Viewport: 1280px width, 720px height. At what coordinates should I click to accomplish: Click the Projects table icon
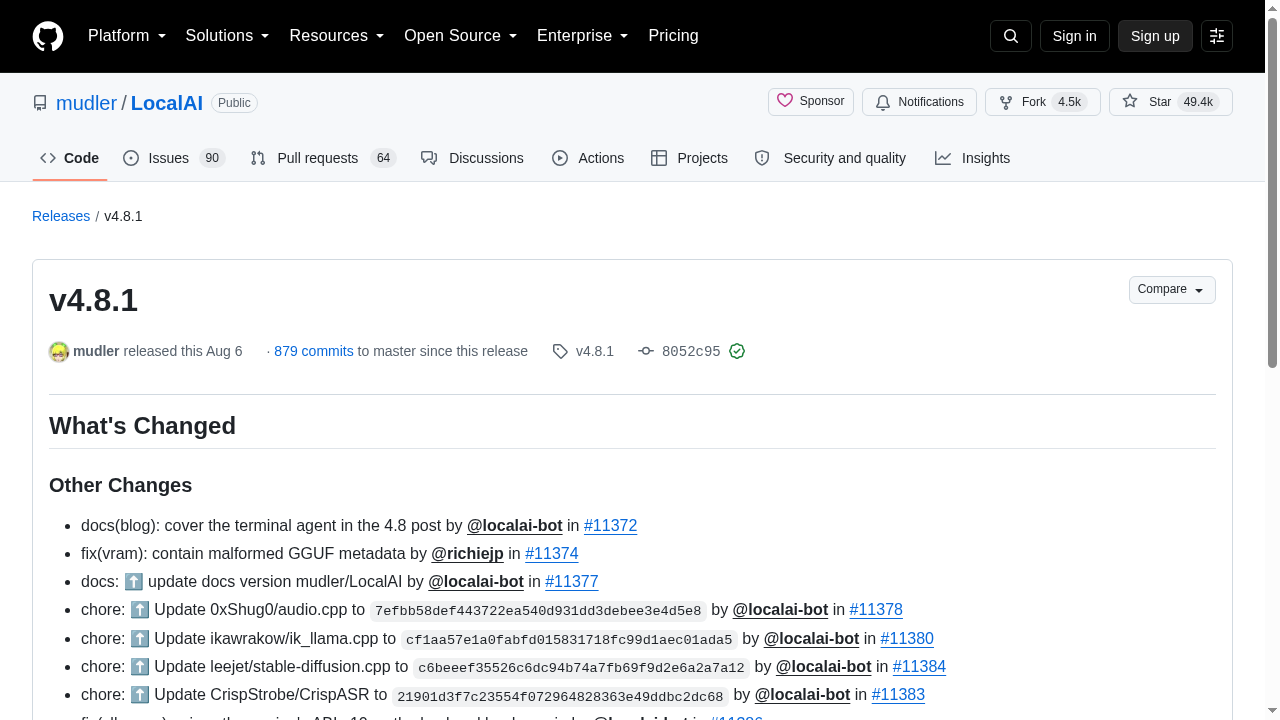tap(659, 158)
